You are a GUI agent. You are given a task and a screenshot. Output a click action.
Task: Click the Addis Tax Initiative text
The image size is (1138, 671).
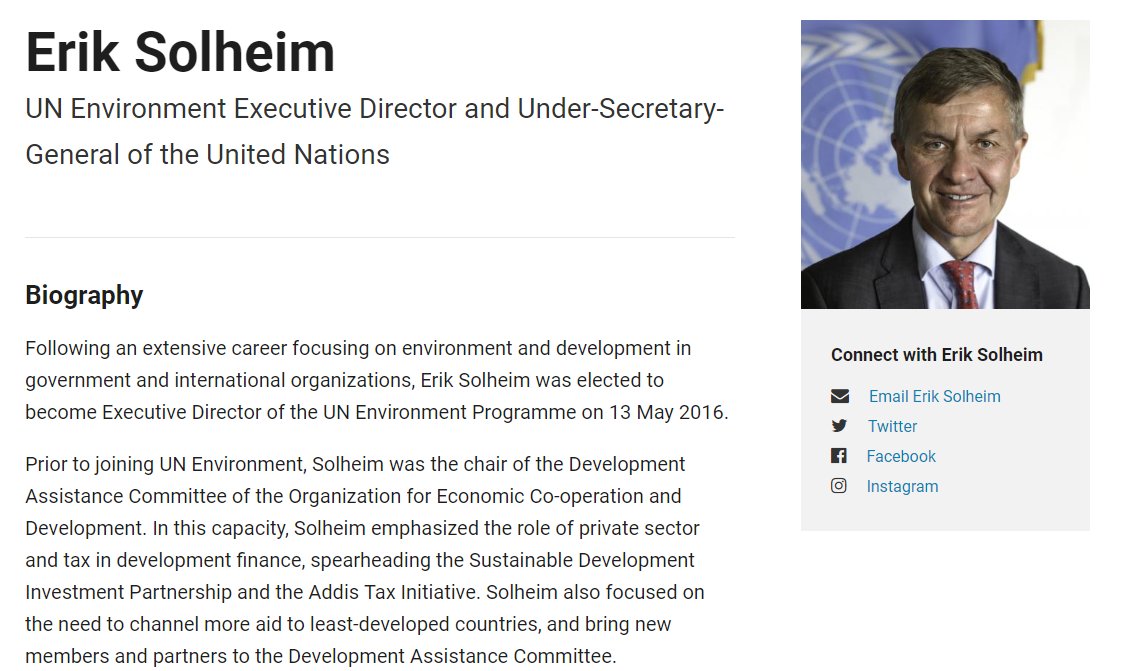[393, 592]
